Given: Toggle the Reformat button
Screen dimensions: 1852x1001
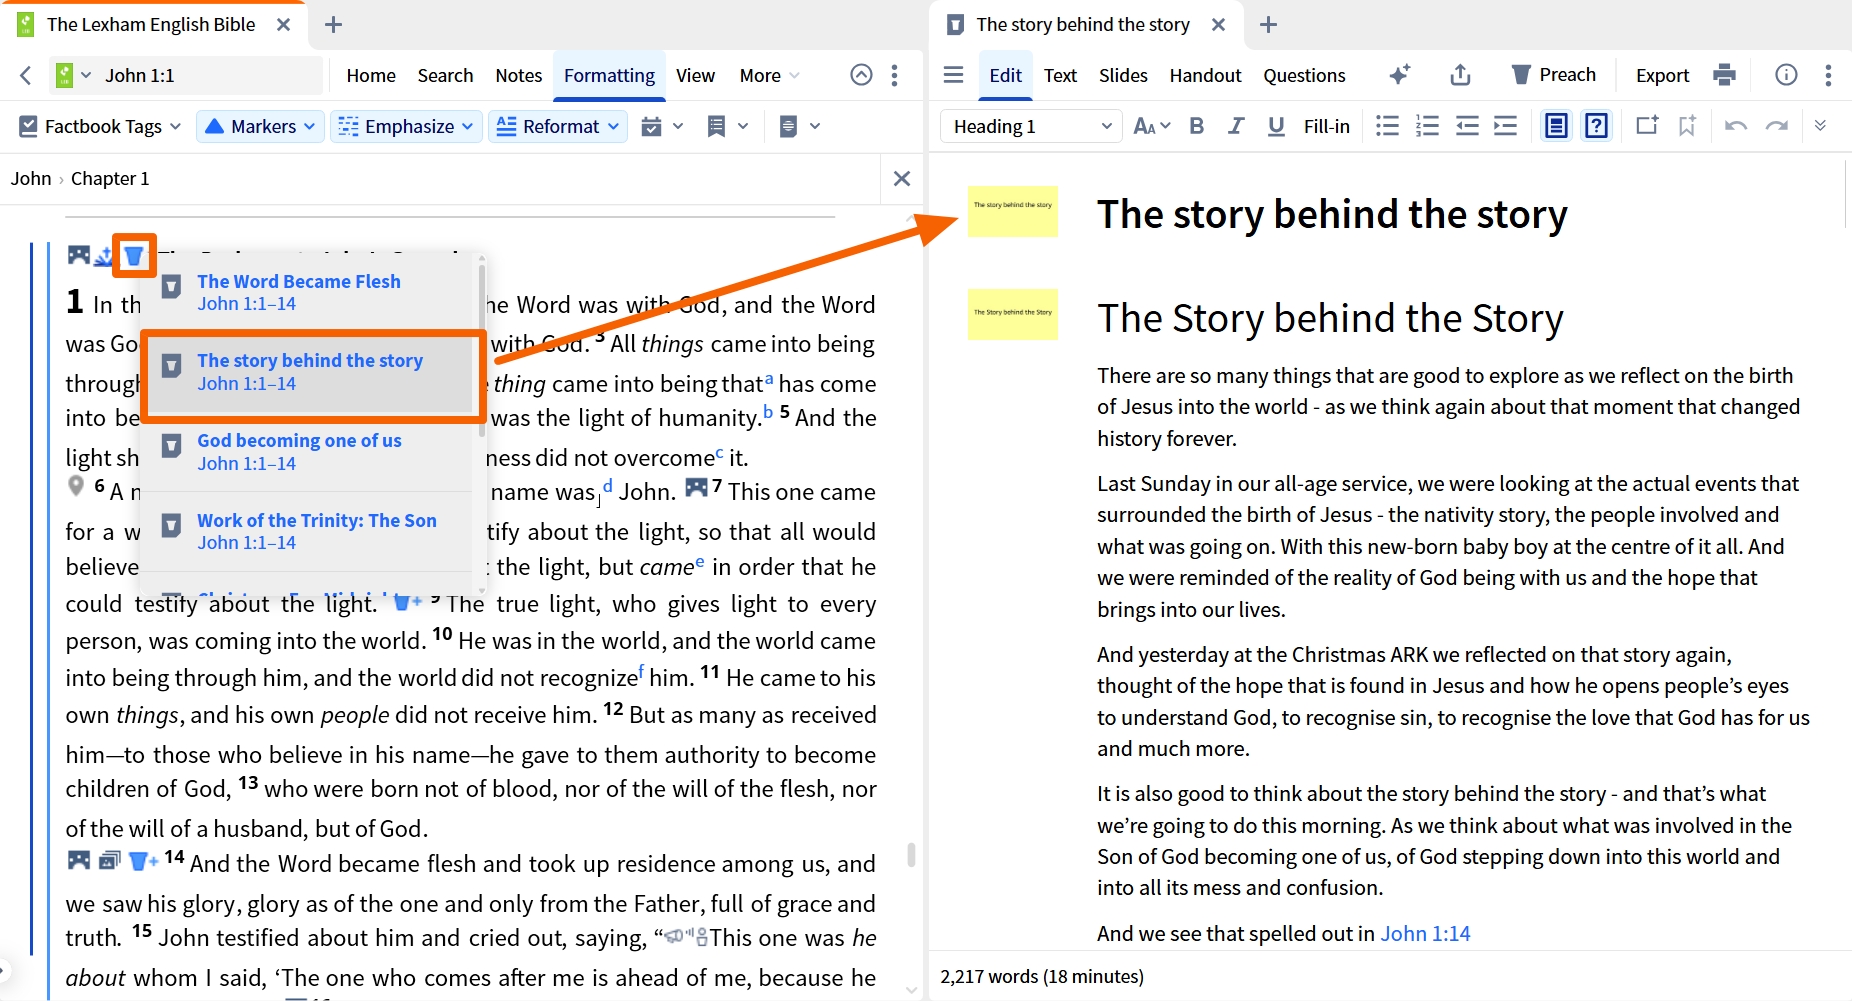Looking at the screenshot, I should [547, 126].
